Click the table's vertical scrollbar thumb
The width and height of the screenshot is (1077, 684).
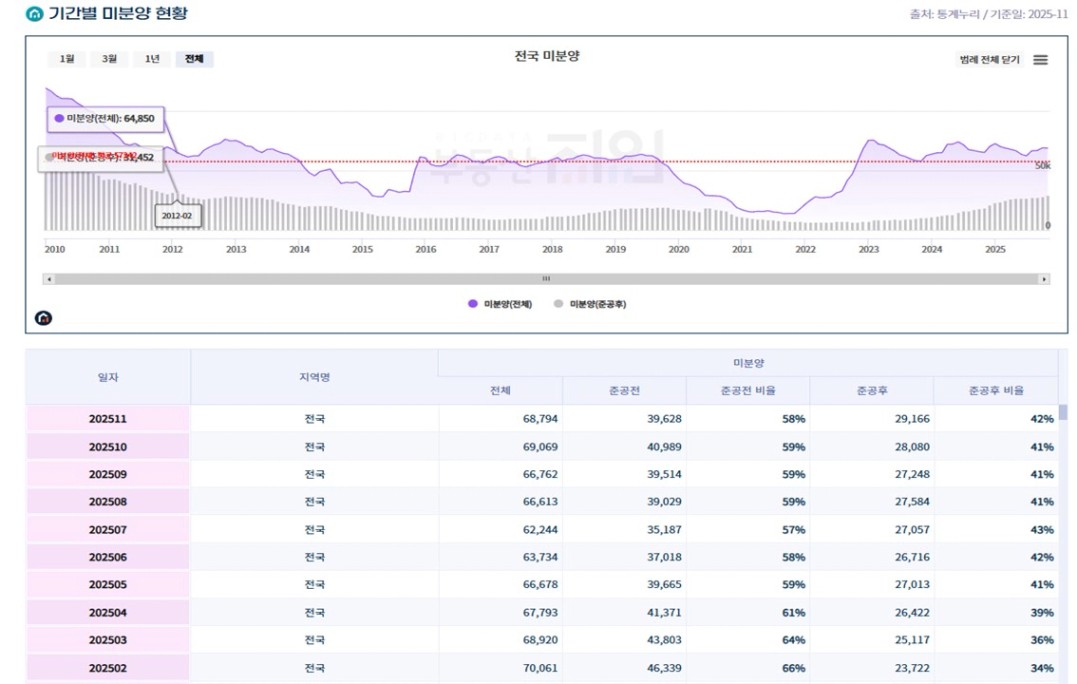point(1062,412)
